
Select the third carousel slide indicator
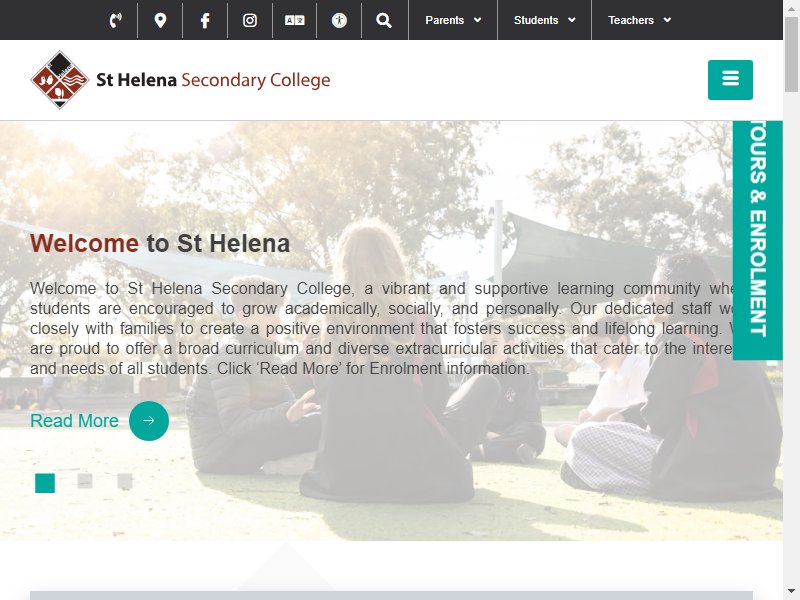(x=125, y=481)
